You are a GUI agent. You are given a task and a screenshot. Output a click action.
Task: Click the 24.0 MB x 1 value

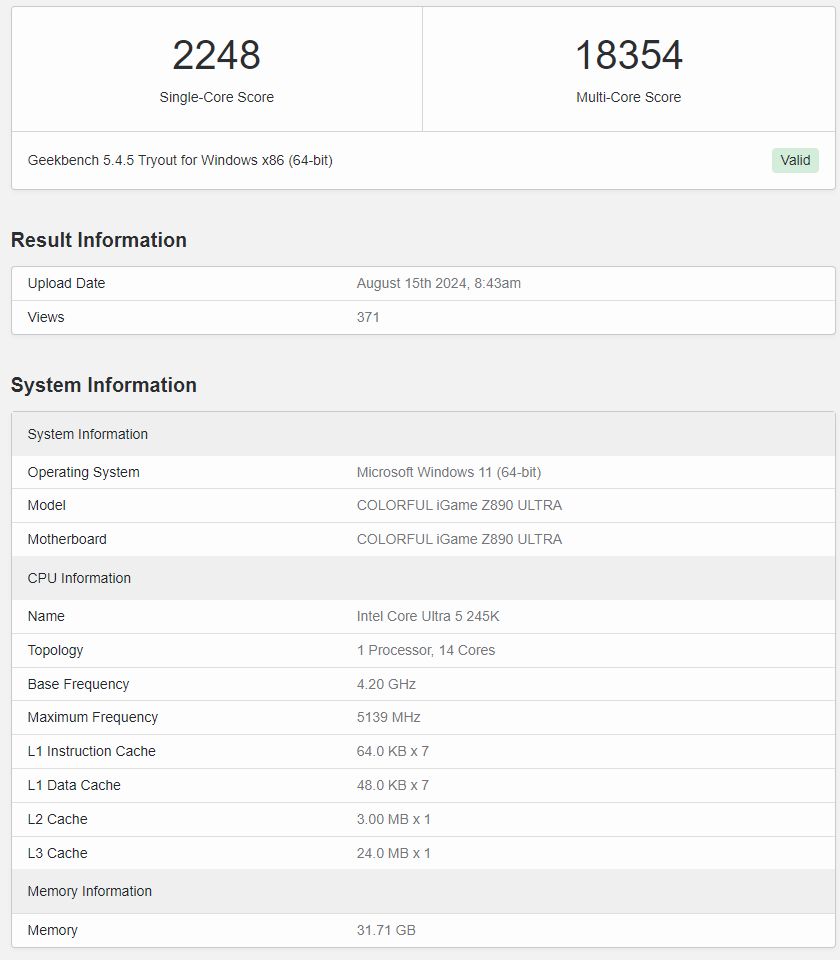click(x=394, y=853)
